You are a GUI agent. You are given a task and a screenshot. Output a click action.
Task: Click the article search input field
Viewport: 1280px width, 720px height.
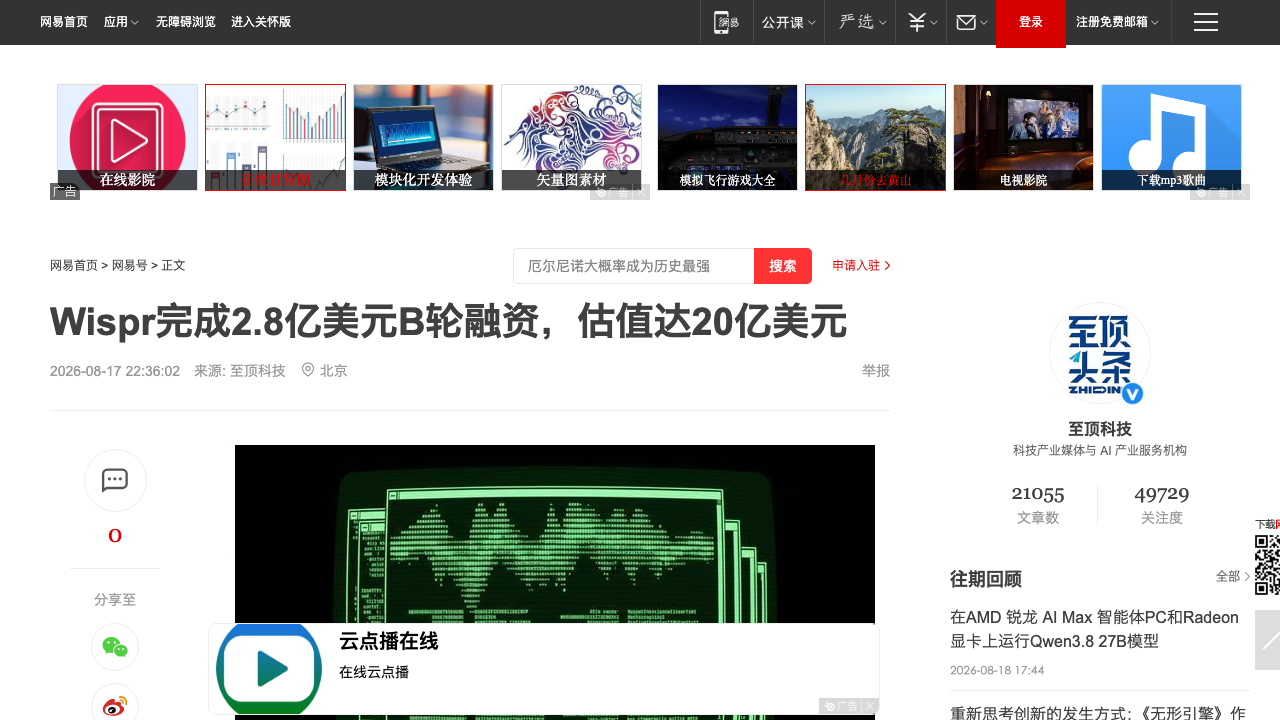pos(634,266)
